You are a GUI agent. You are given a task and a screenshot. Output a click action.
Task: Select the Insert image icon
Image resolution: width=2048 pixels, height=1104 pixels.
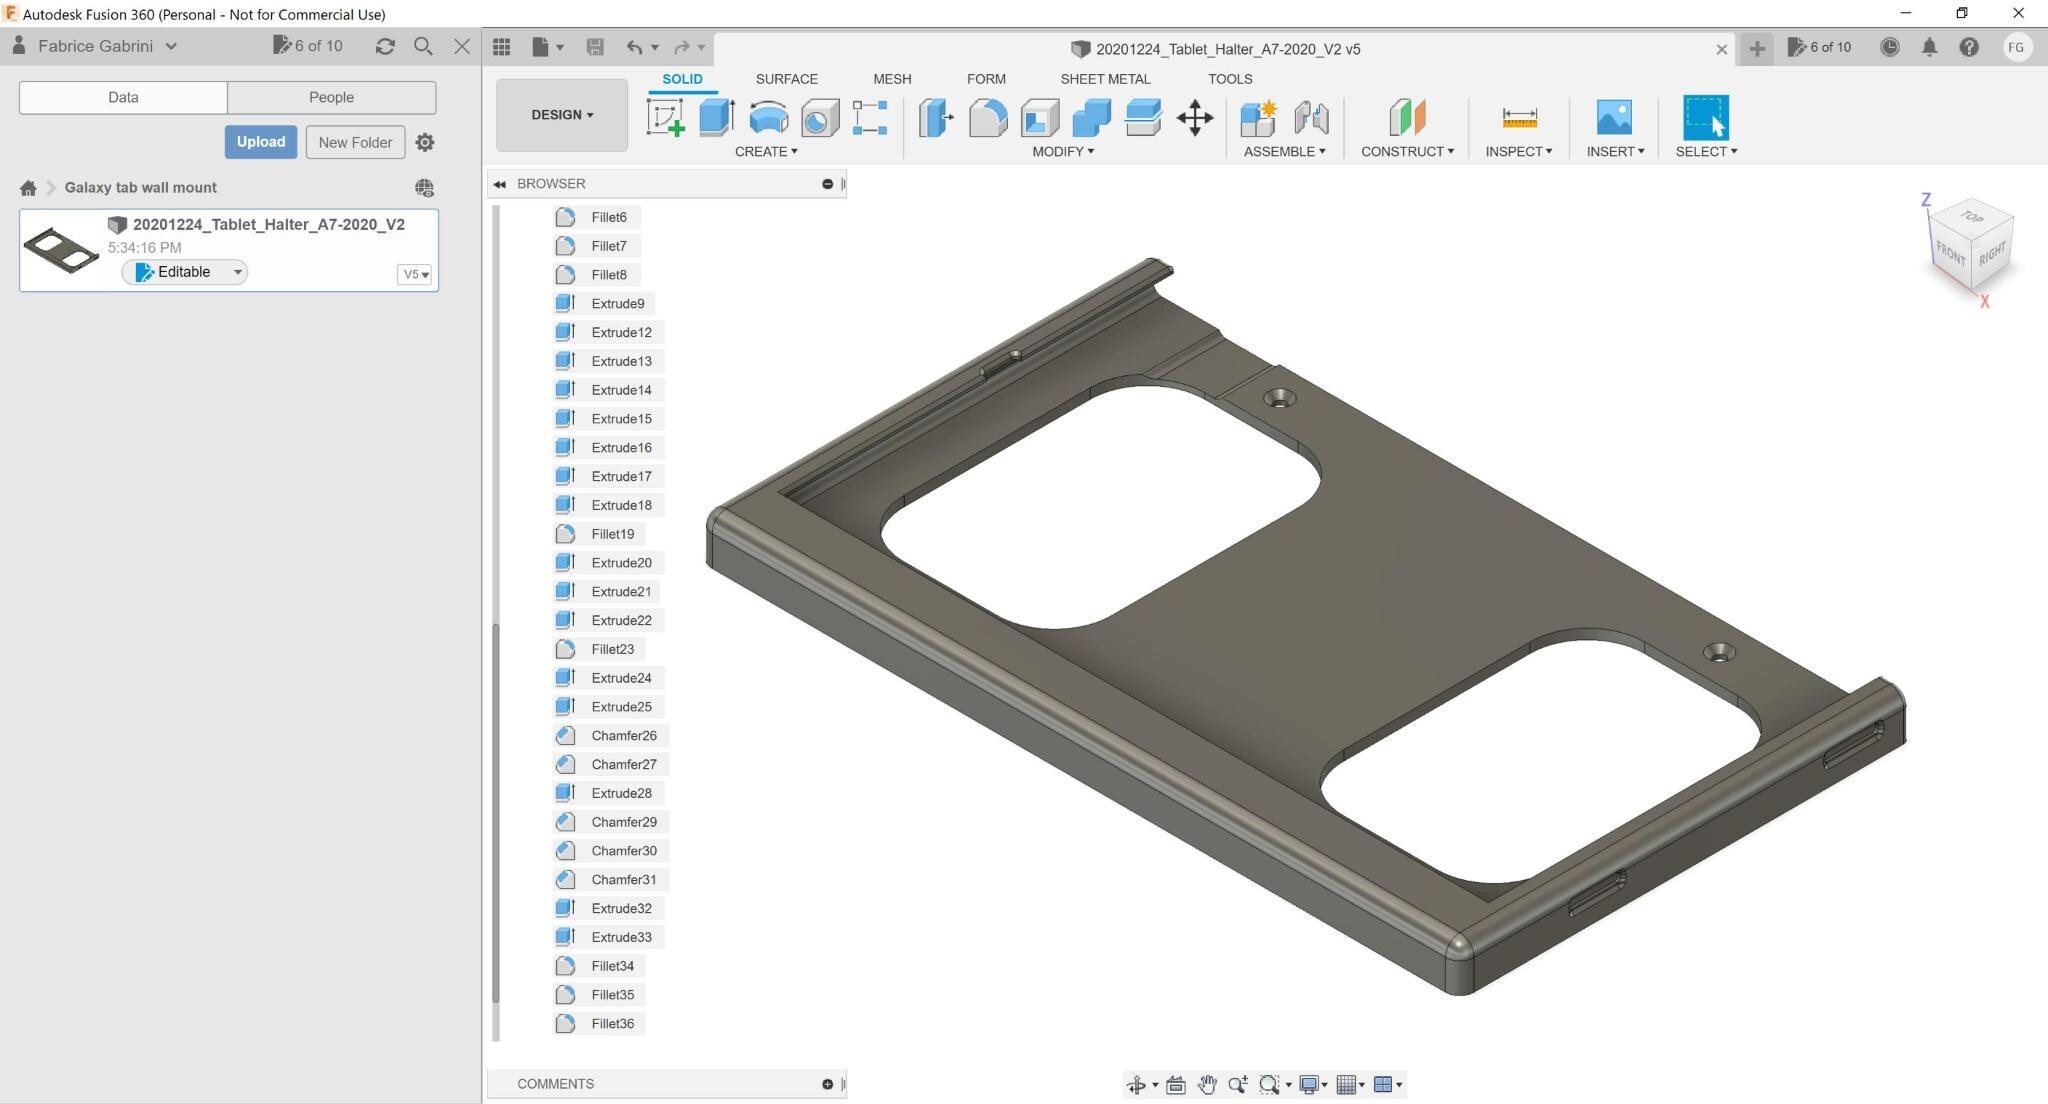(1614, 117)
